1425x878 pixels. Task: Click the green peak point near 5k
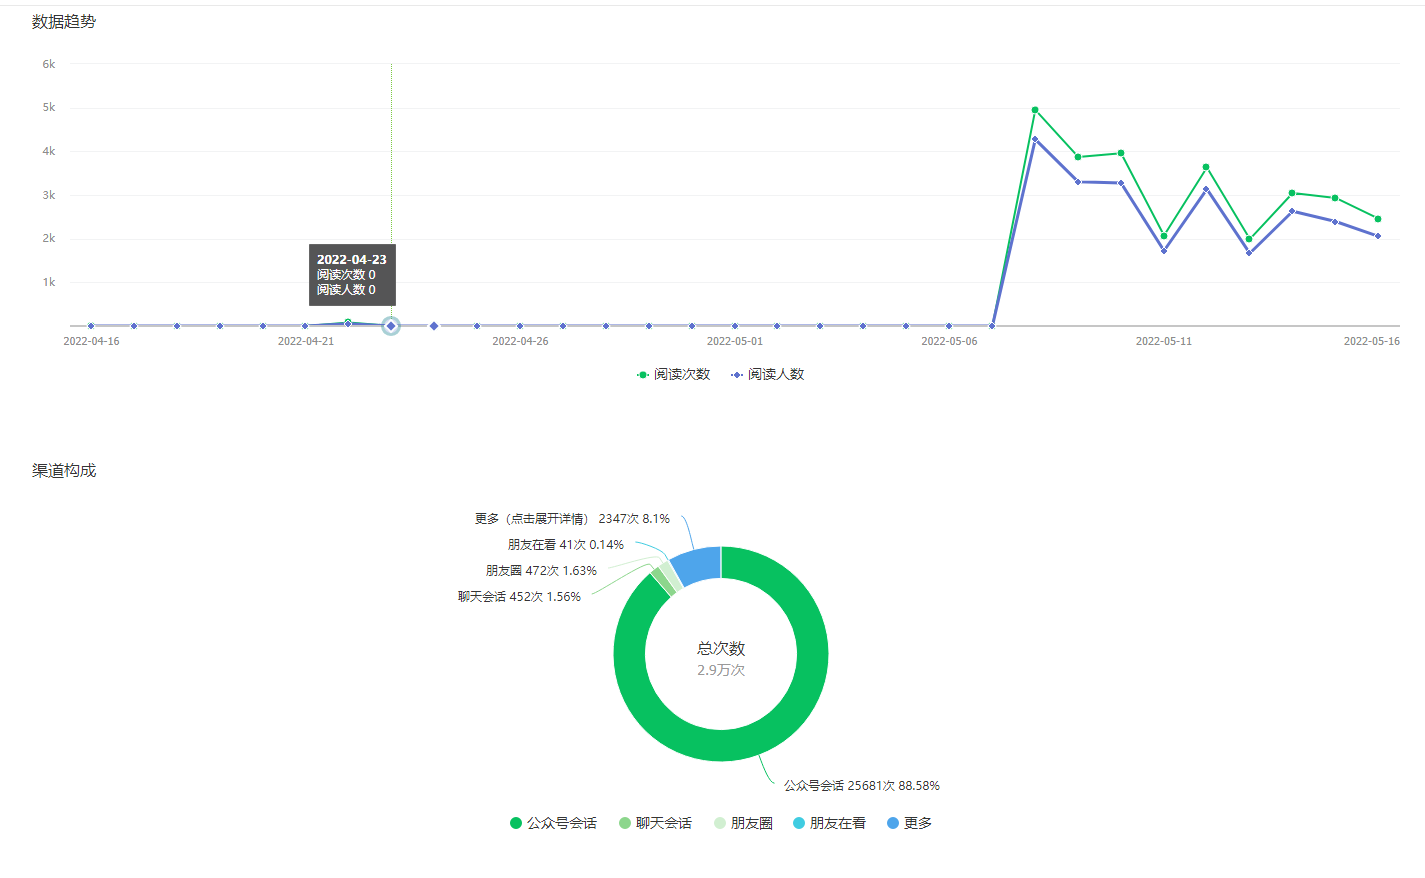tap(1035, 110)
